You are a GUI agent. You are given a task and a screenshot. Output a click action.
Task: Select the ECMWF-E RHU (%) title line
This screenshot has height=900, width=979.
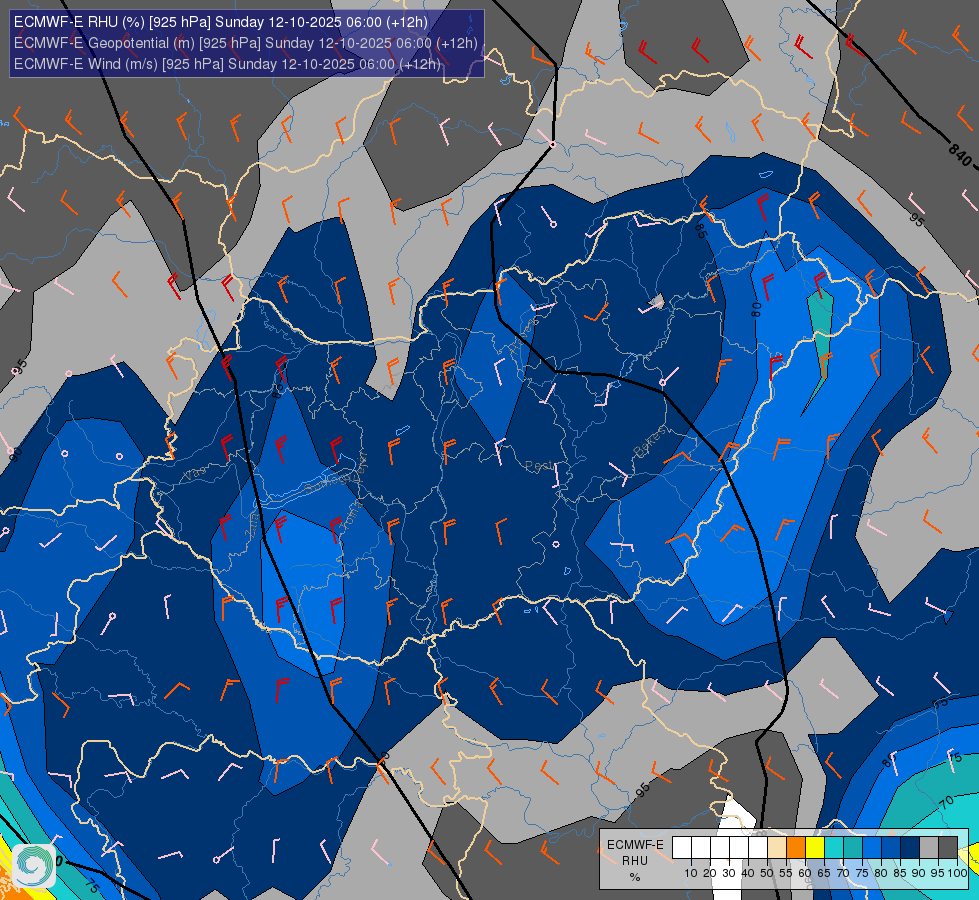[221, 22]
